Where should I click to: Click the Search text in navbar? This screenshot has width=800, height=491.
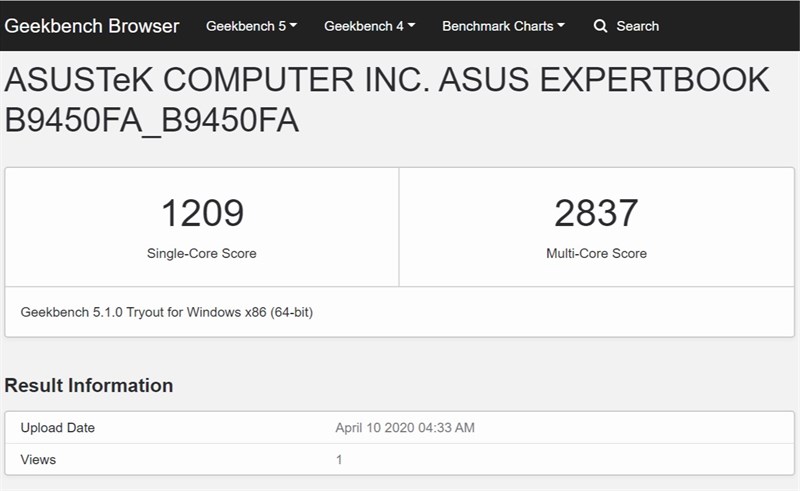[x=637, y=26]
